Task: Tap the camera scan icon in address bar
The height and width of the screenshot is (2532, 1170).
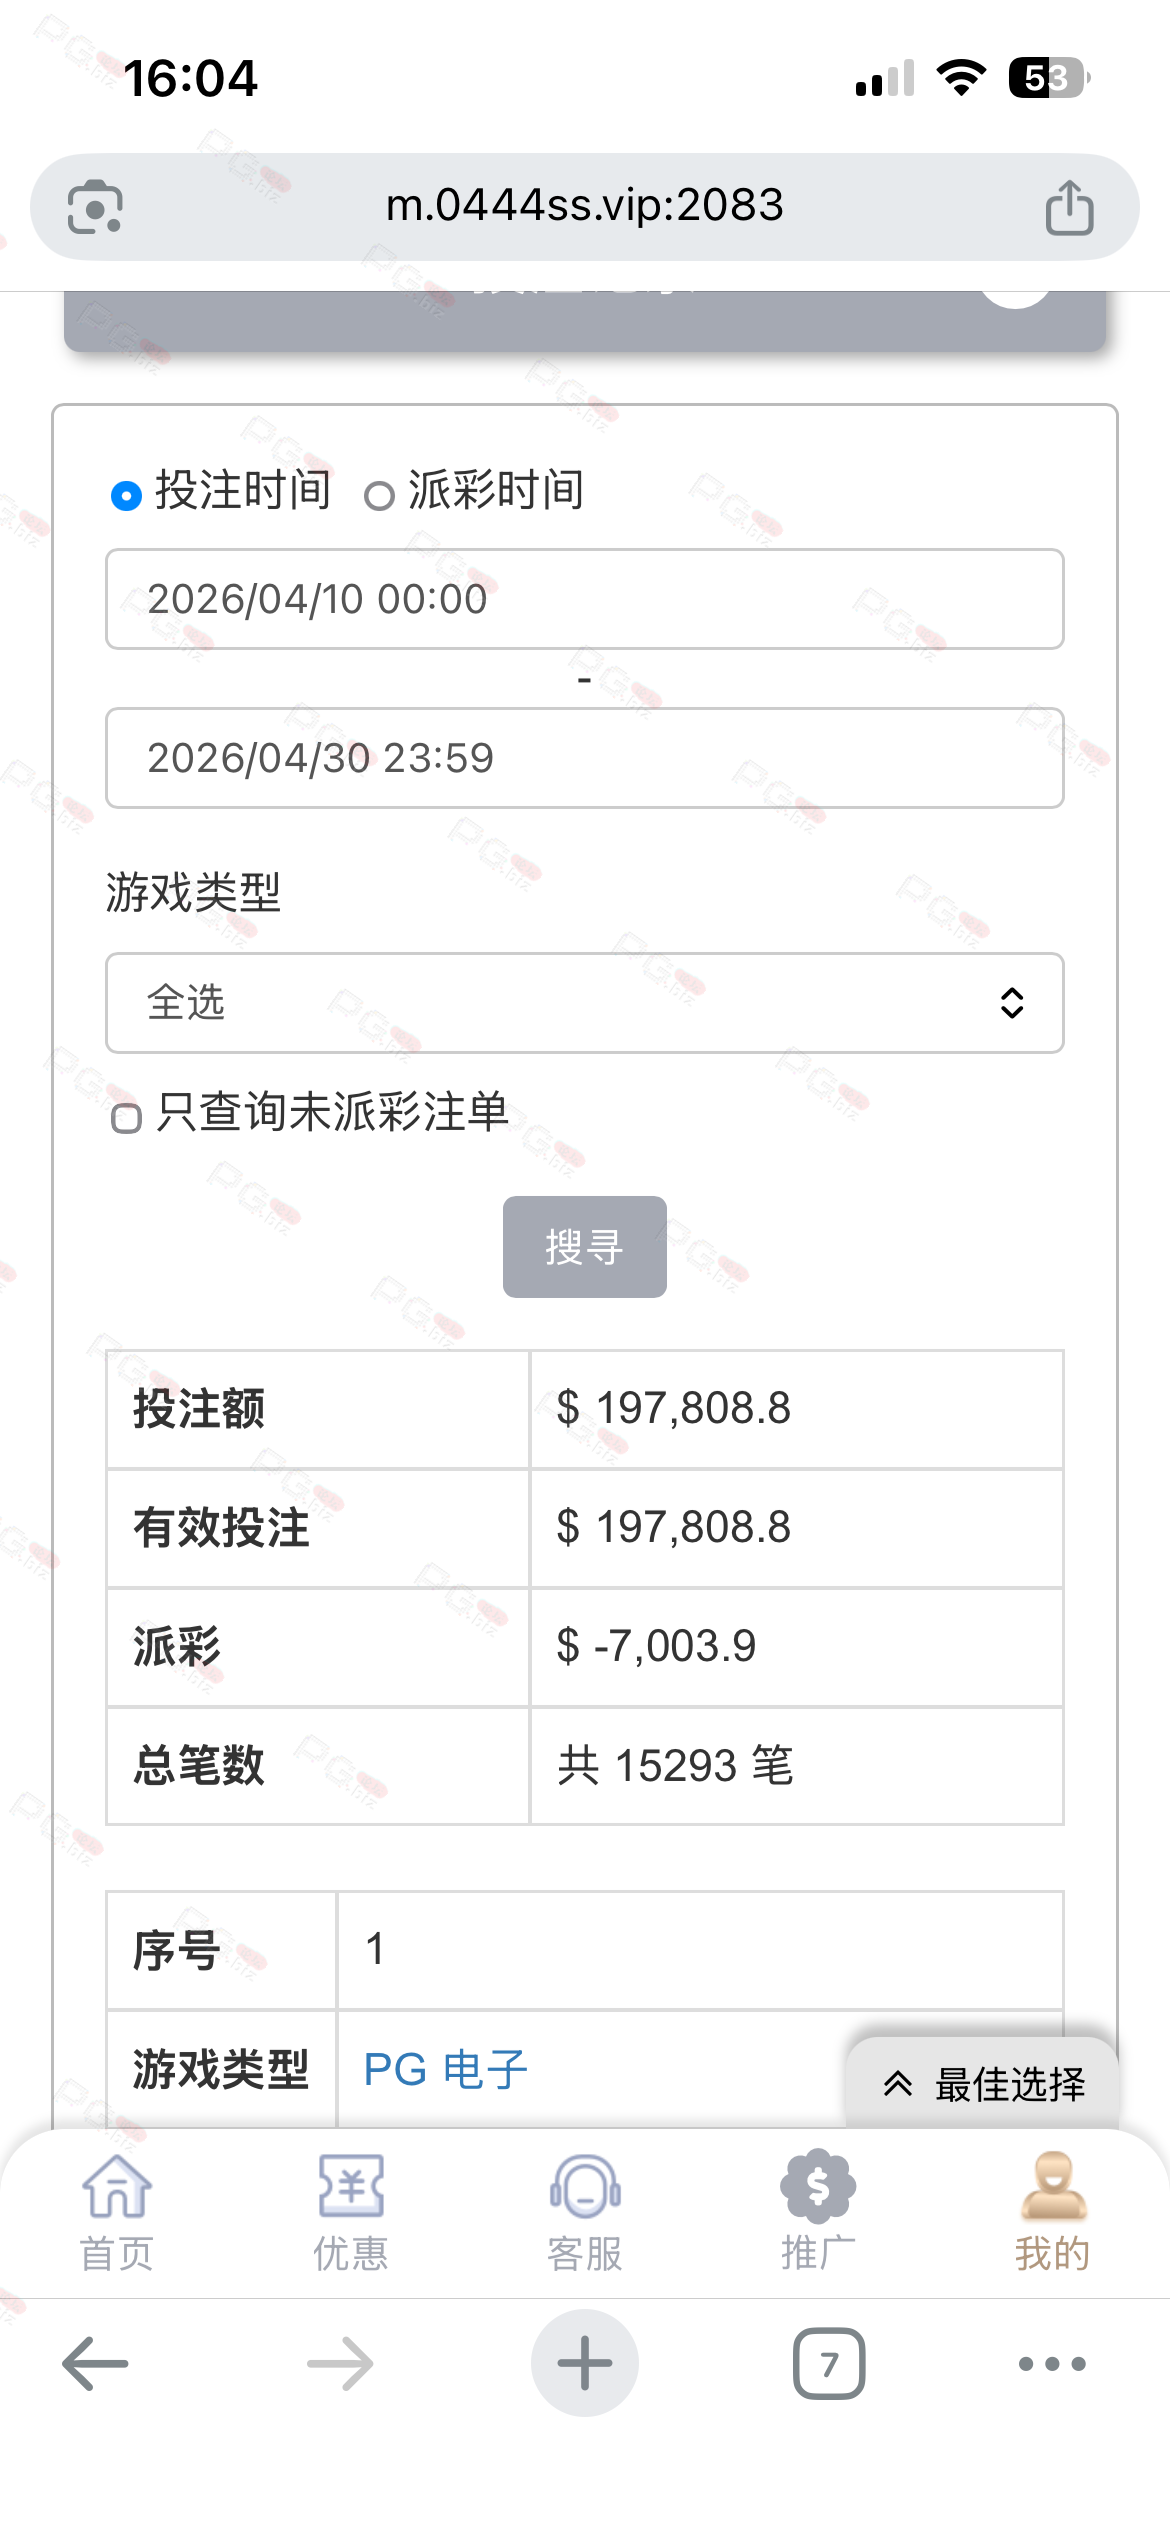Action: point(95,207)
